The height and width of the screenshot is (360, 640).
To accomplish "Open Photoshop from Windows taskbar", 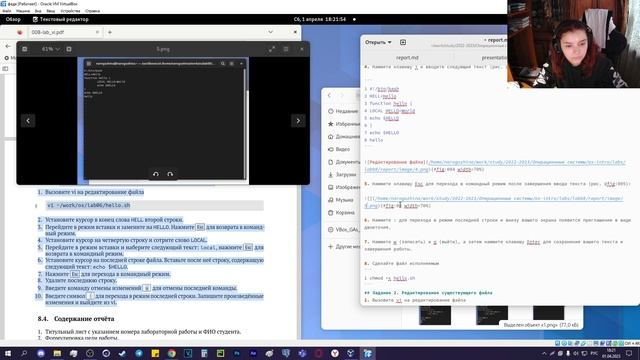I will [237, 353].
